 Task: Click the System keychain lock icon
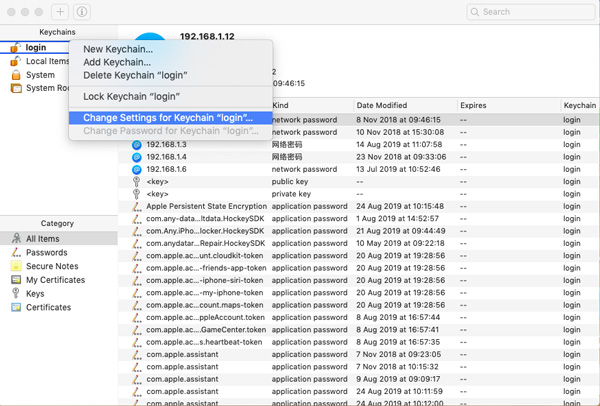[x=16, y=75]
